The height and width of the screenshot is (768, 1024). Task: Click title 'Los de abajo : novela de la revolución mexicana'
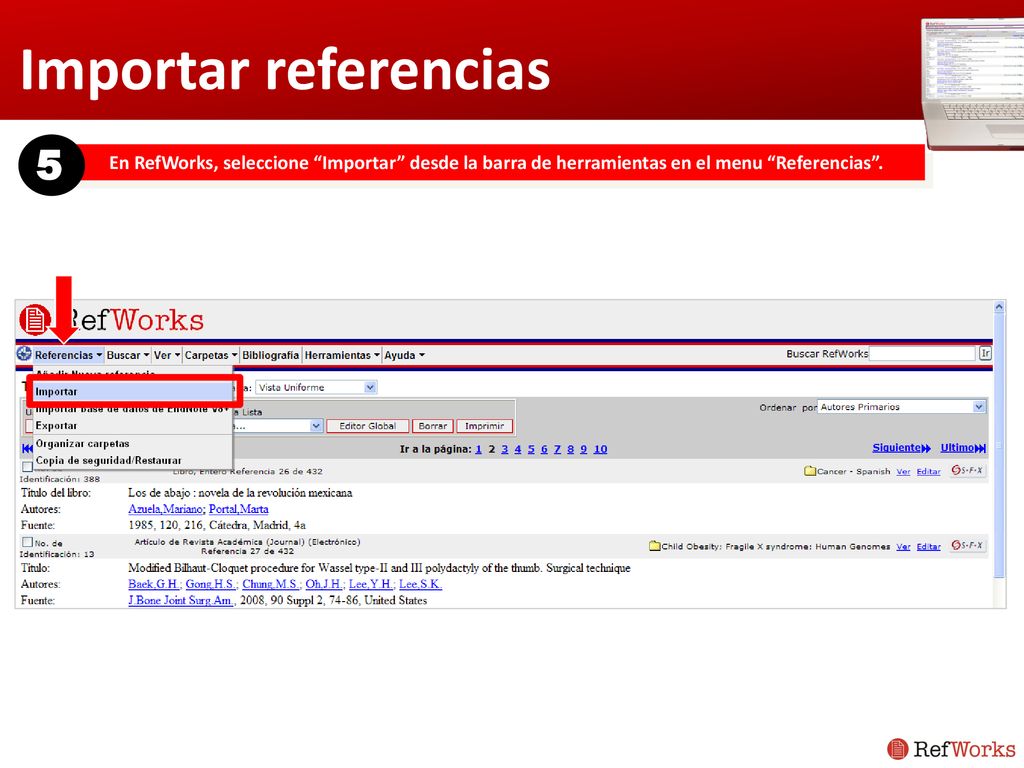click(x=240, y=492)
